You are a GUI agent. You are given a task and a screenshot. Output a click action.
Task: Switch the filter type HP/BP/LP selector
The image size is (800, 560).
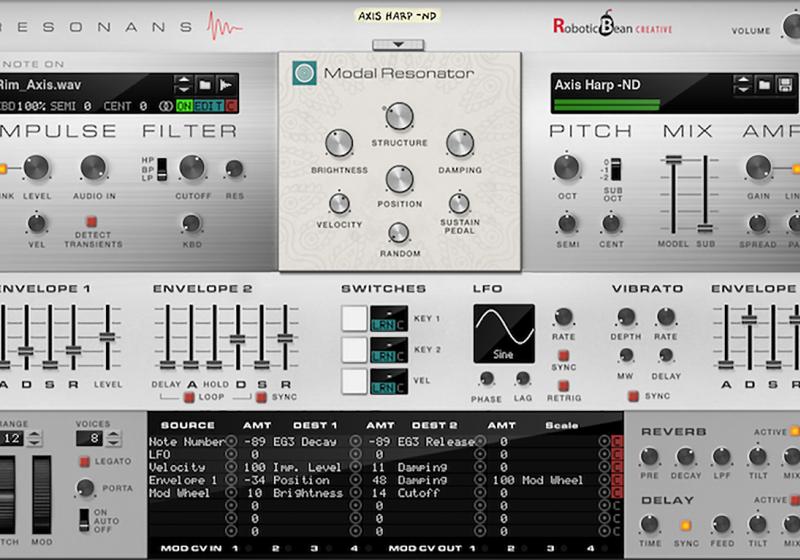click(160, 168)
